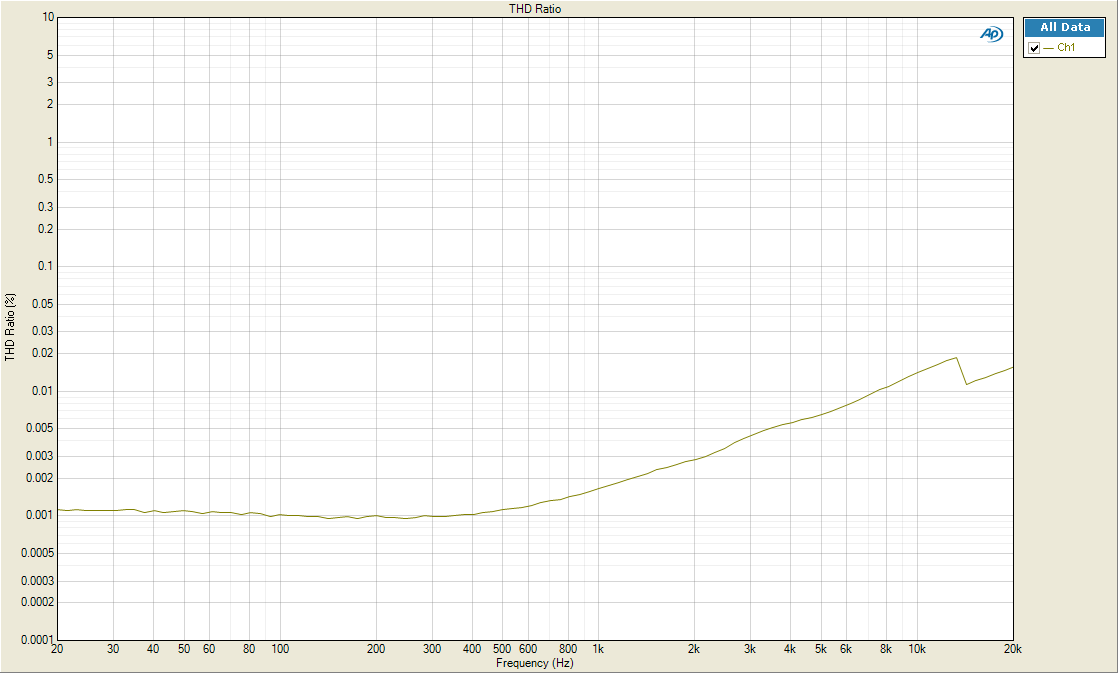Click the AP logo in the graph corner
This screenshot has height=673, width=1118.
[x=992, y=34]
